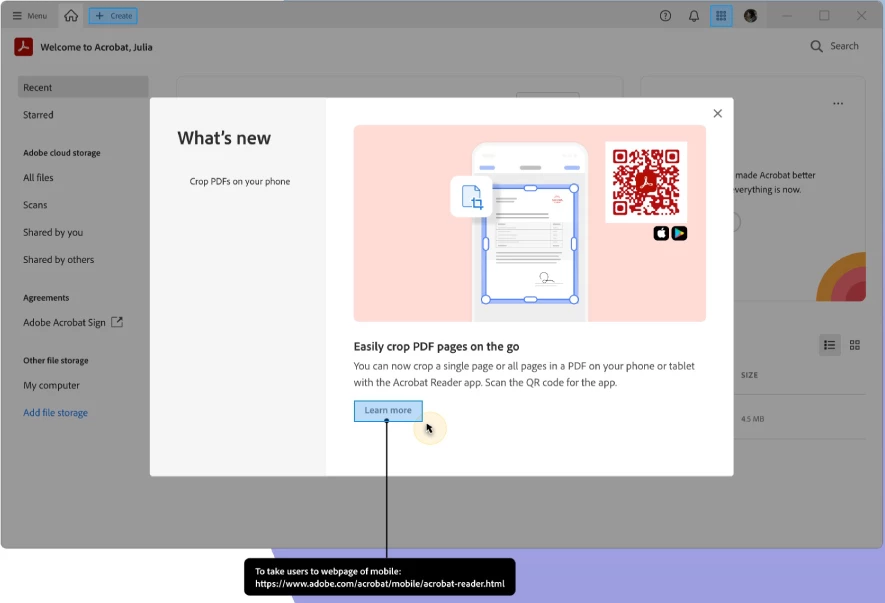
Task: Click the external link icon beside Acrobat Sign
Action: 117,322
